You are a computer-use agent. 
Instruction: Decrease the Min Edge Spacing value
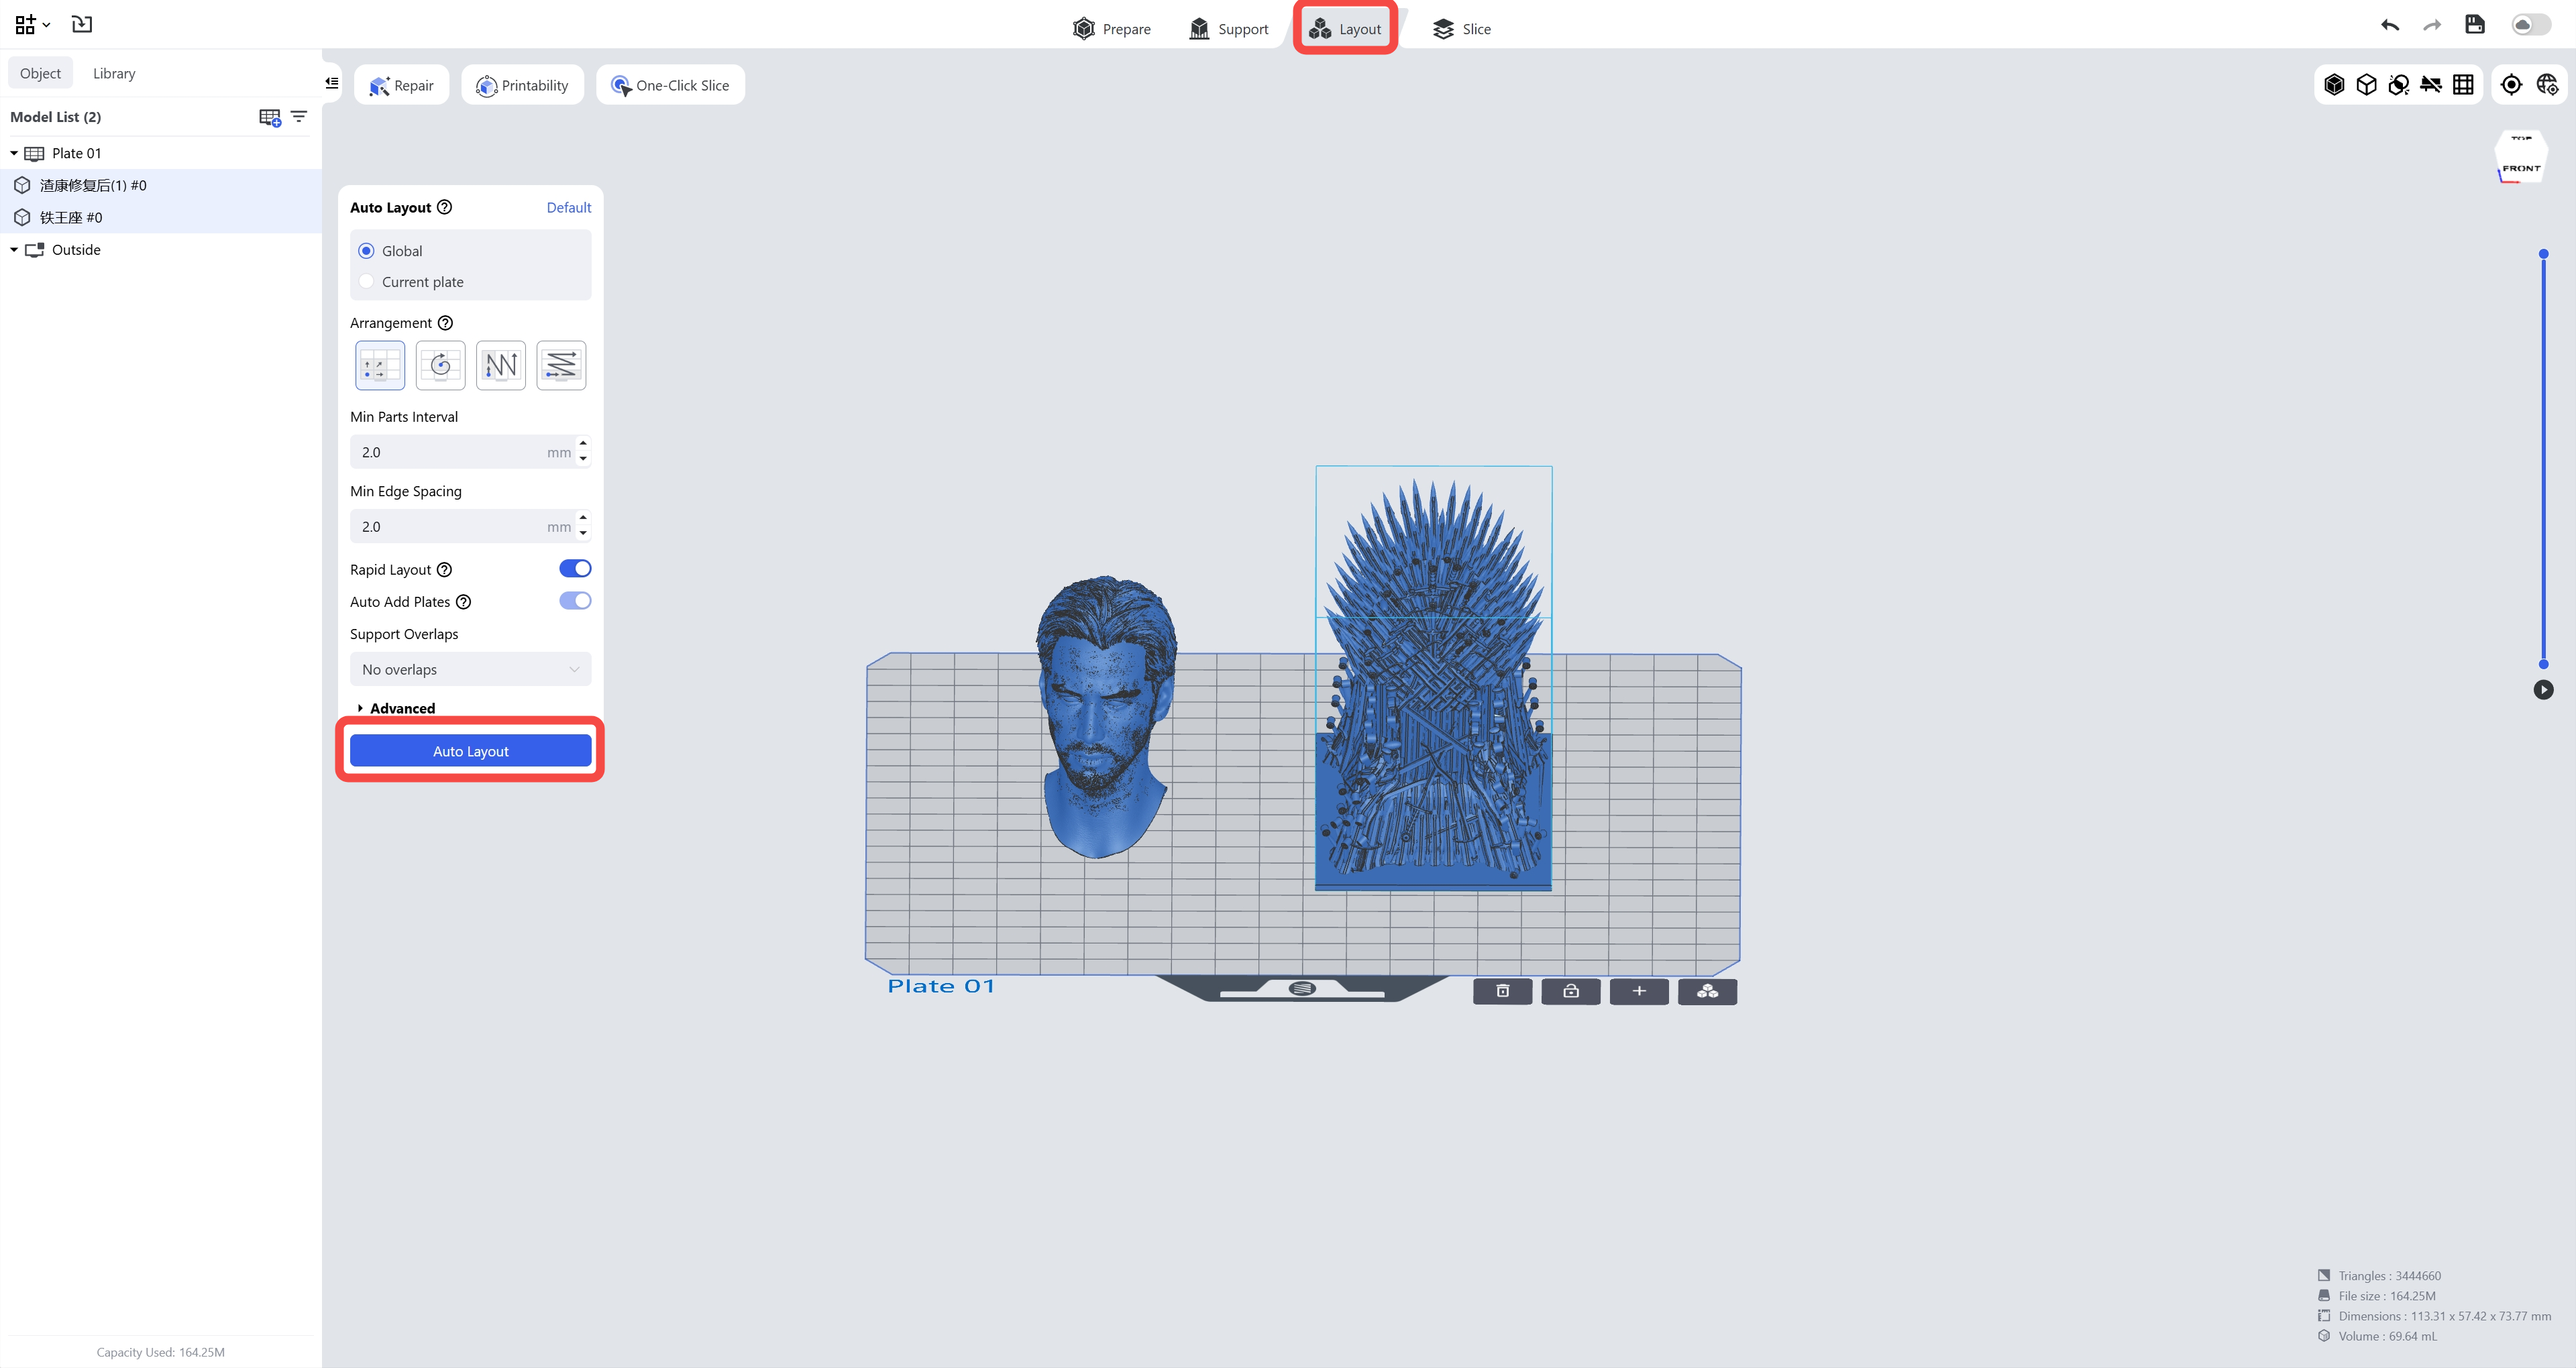583,534
